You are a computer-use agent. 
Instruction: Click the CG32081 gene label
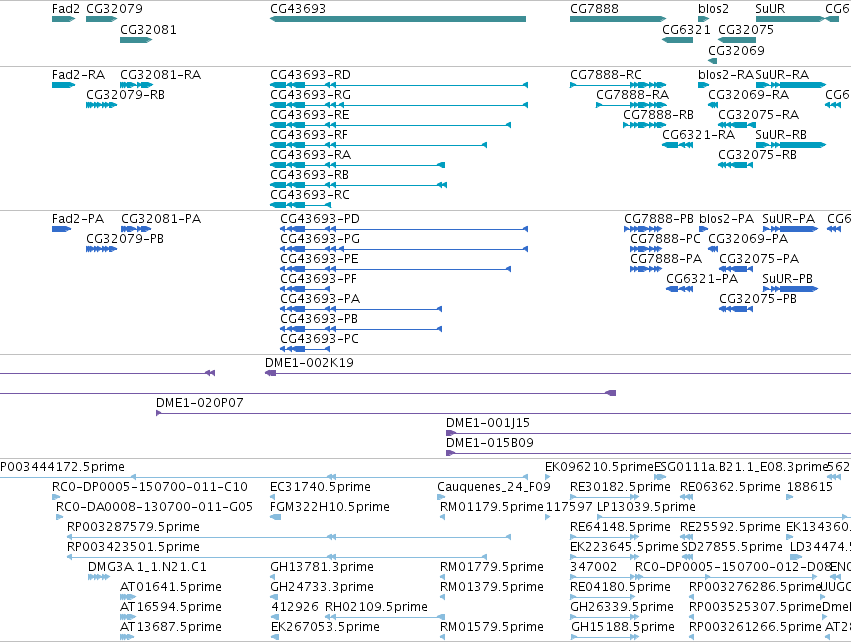pyautogui.click(x=148, y=29)
